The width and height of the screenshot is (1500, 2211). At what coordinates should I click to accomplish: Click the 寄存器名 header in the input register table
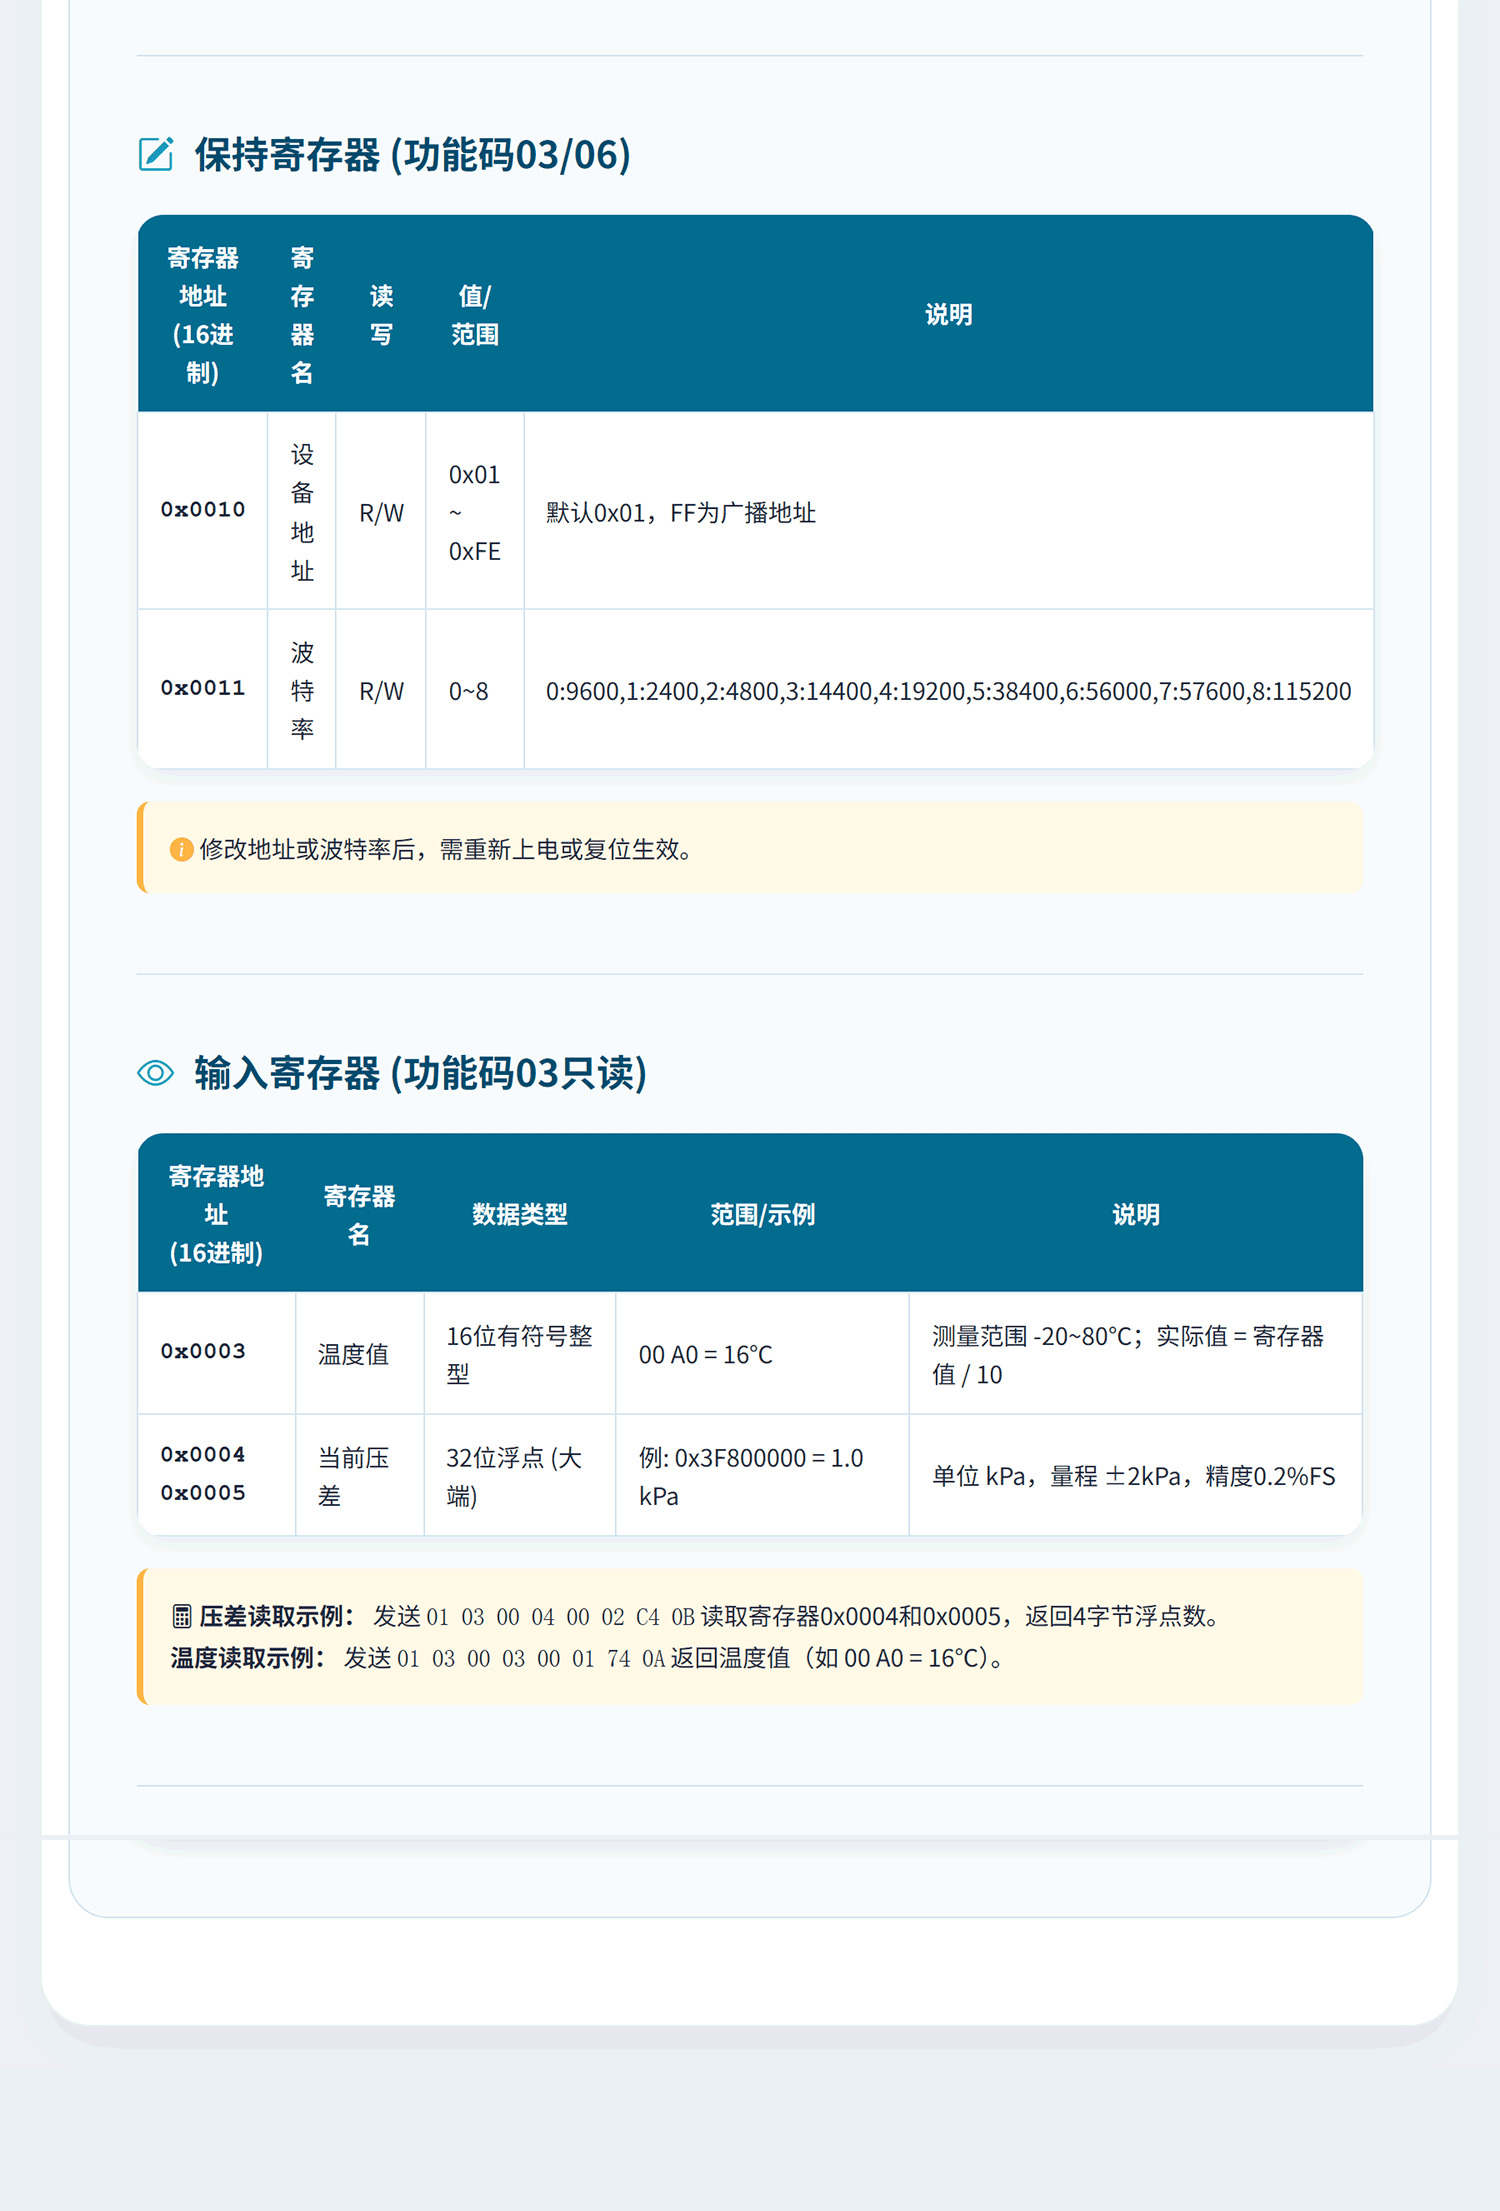click(x=359, y=1214)
